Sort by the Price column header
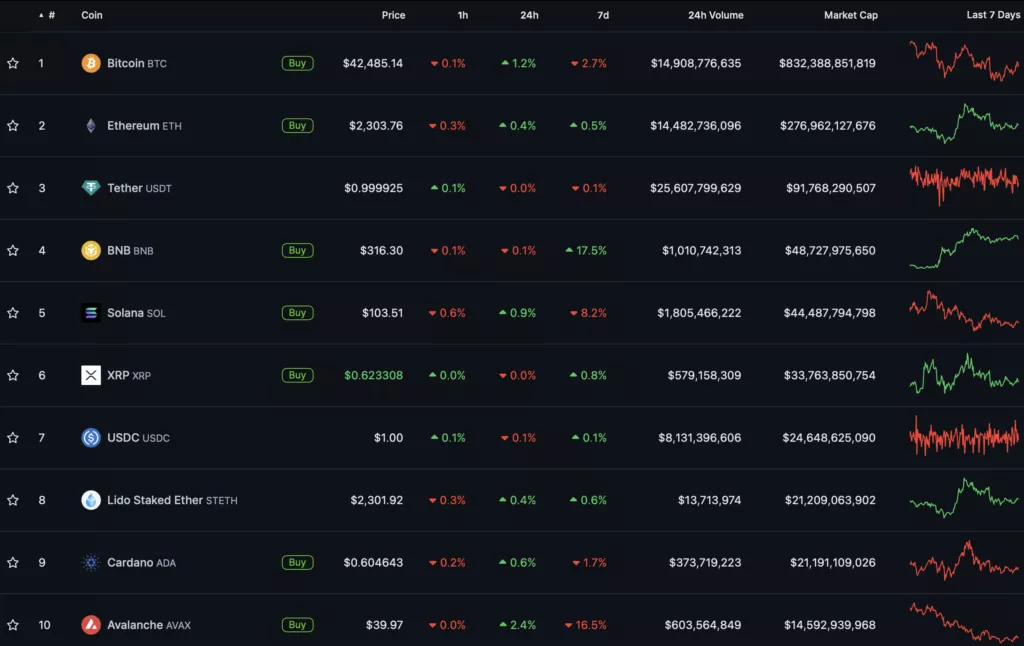Image resolution: width=1024 pixels, height=646 pixels. coord(393,15)
